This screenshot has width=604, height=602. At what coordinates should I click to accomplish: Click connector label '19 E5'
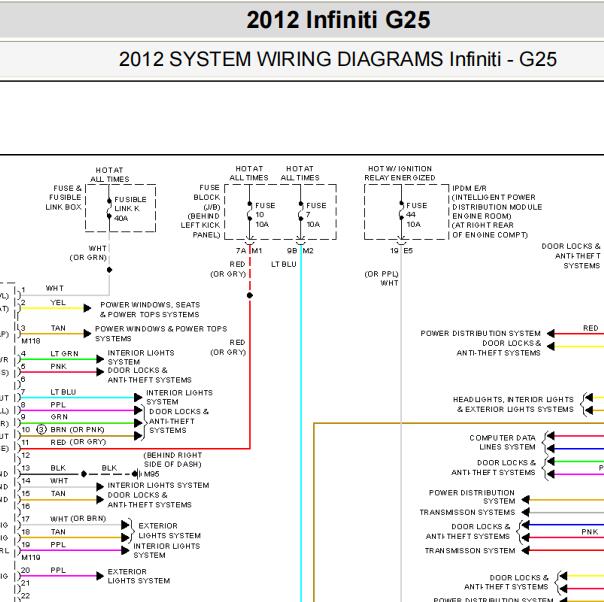click(x=401, y=251)
